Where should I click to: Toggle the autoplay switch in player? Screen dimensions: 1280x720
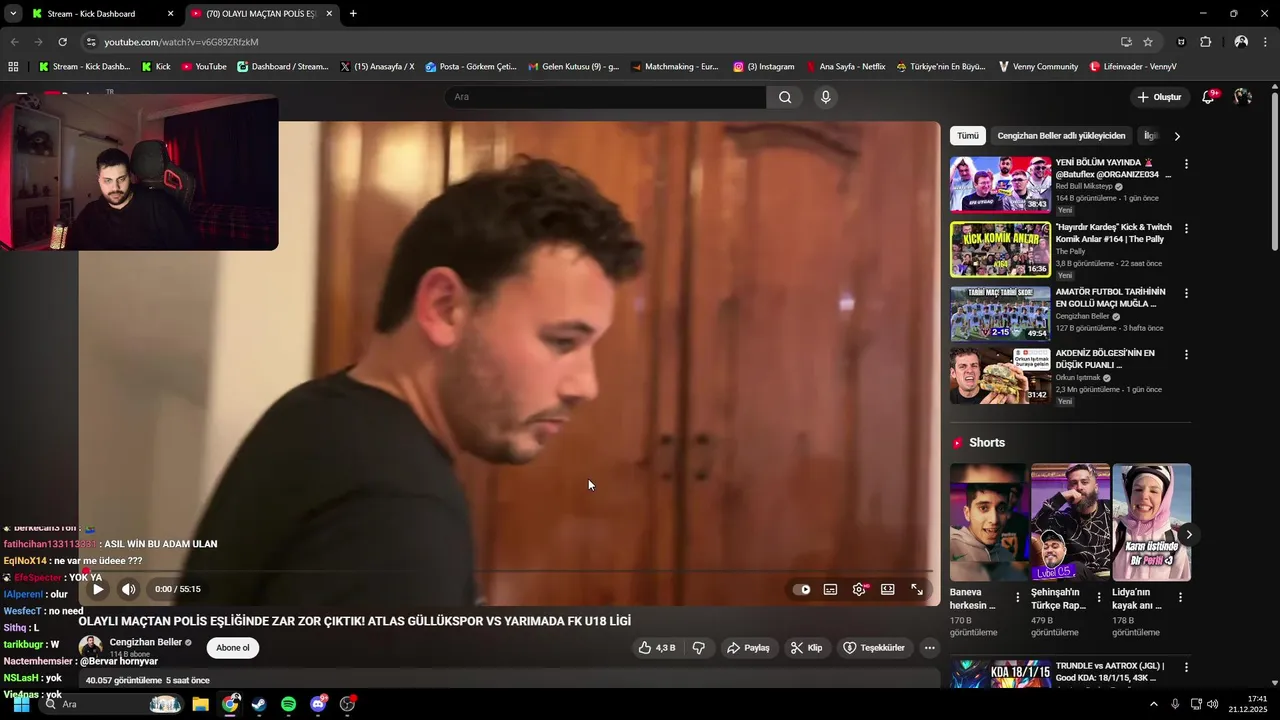click(x=802, y=589)
